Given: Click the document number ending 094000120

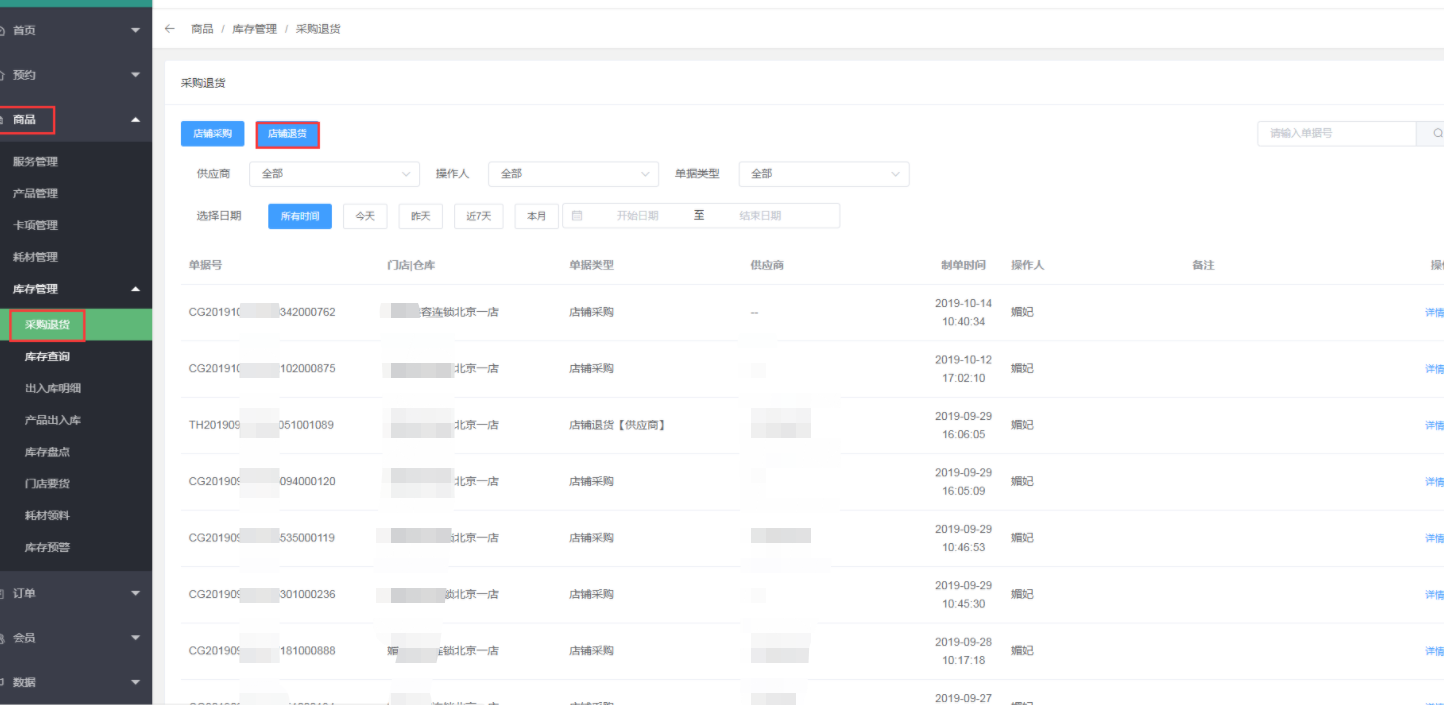Looking at the screenshot, I should (262, 482).
